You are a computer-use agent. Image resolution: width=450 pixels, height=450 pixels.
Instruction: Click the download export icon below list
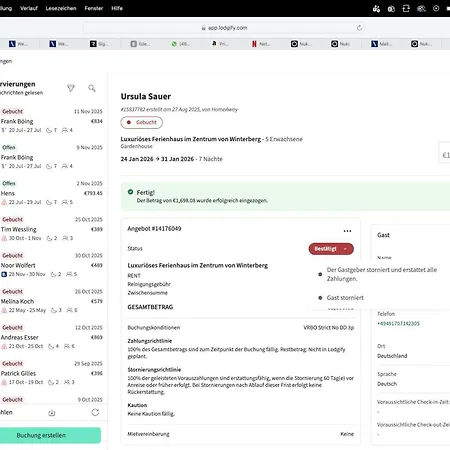(x=52, y=413)
